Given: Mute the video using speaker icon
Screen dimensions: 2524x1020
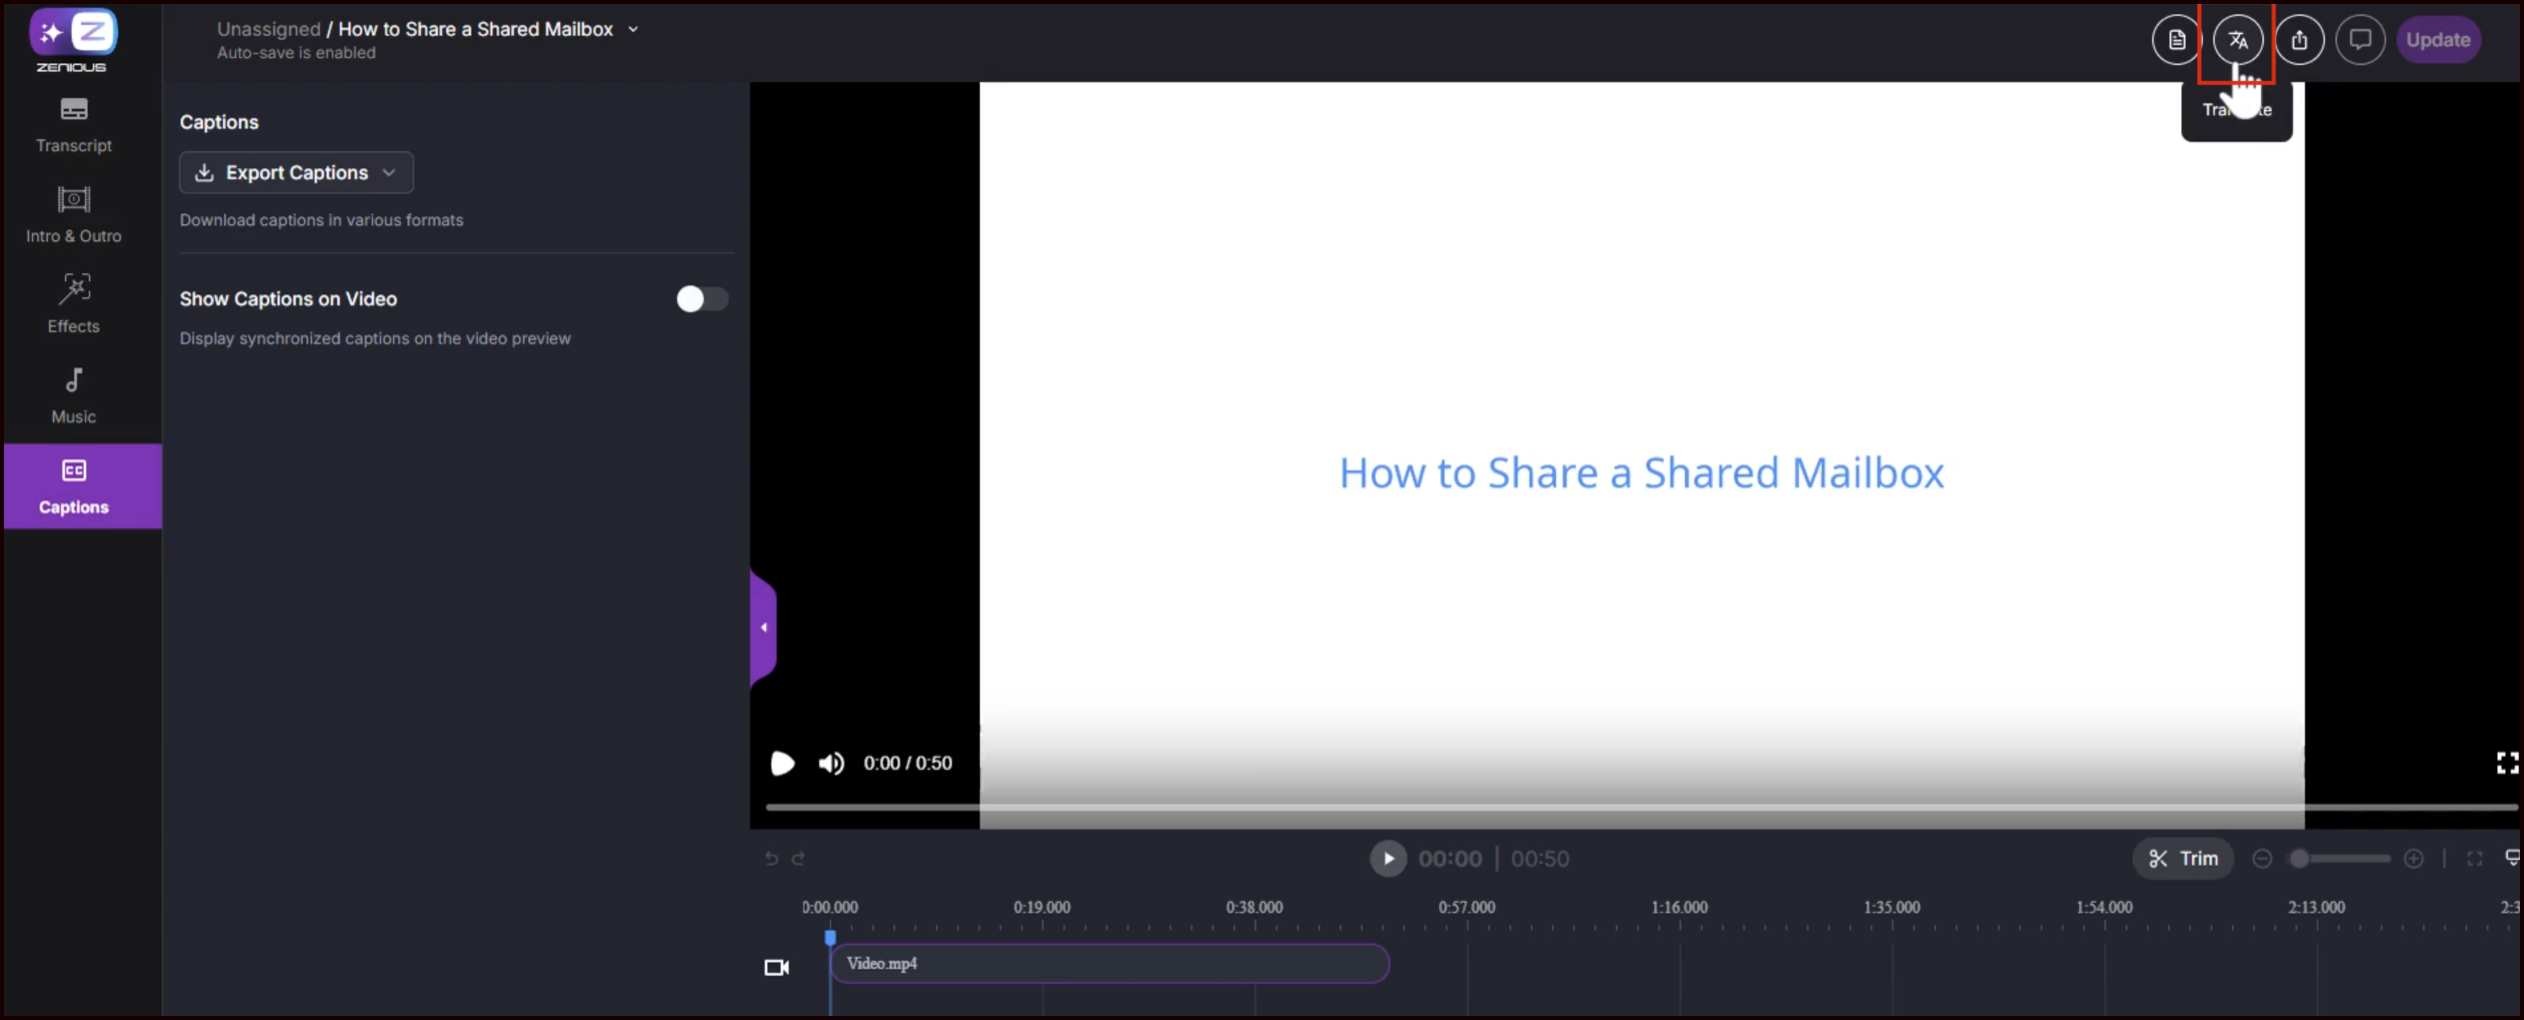Looking at the screenshot, I should click(831, 764).
